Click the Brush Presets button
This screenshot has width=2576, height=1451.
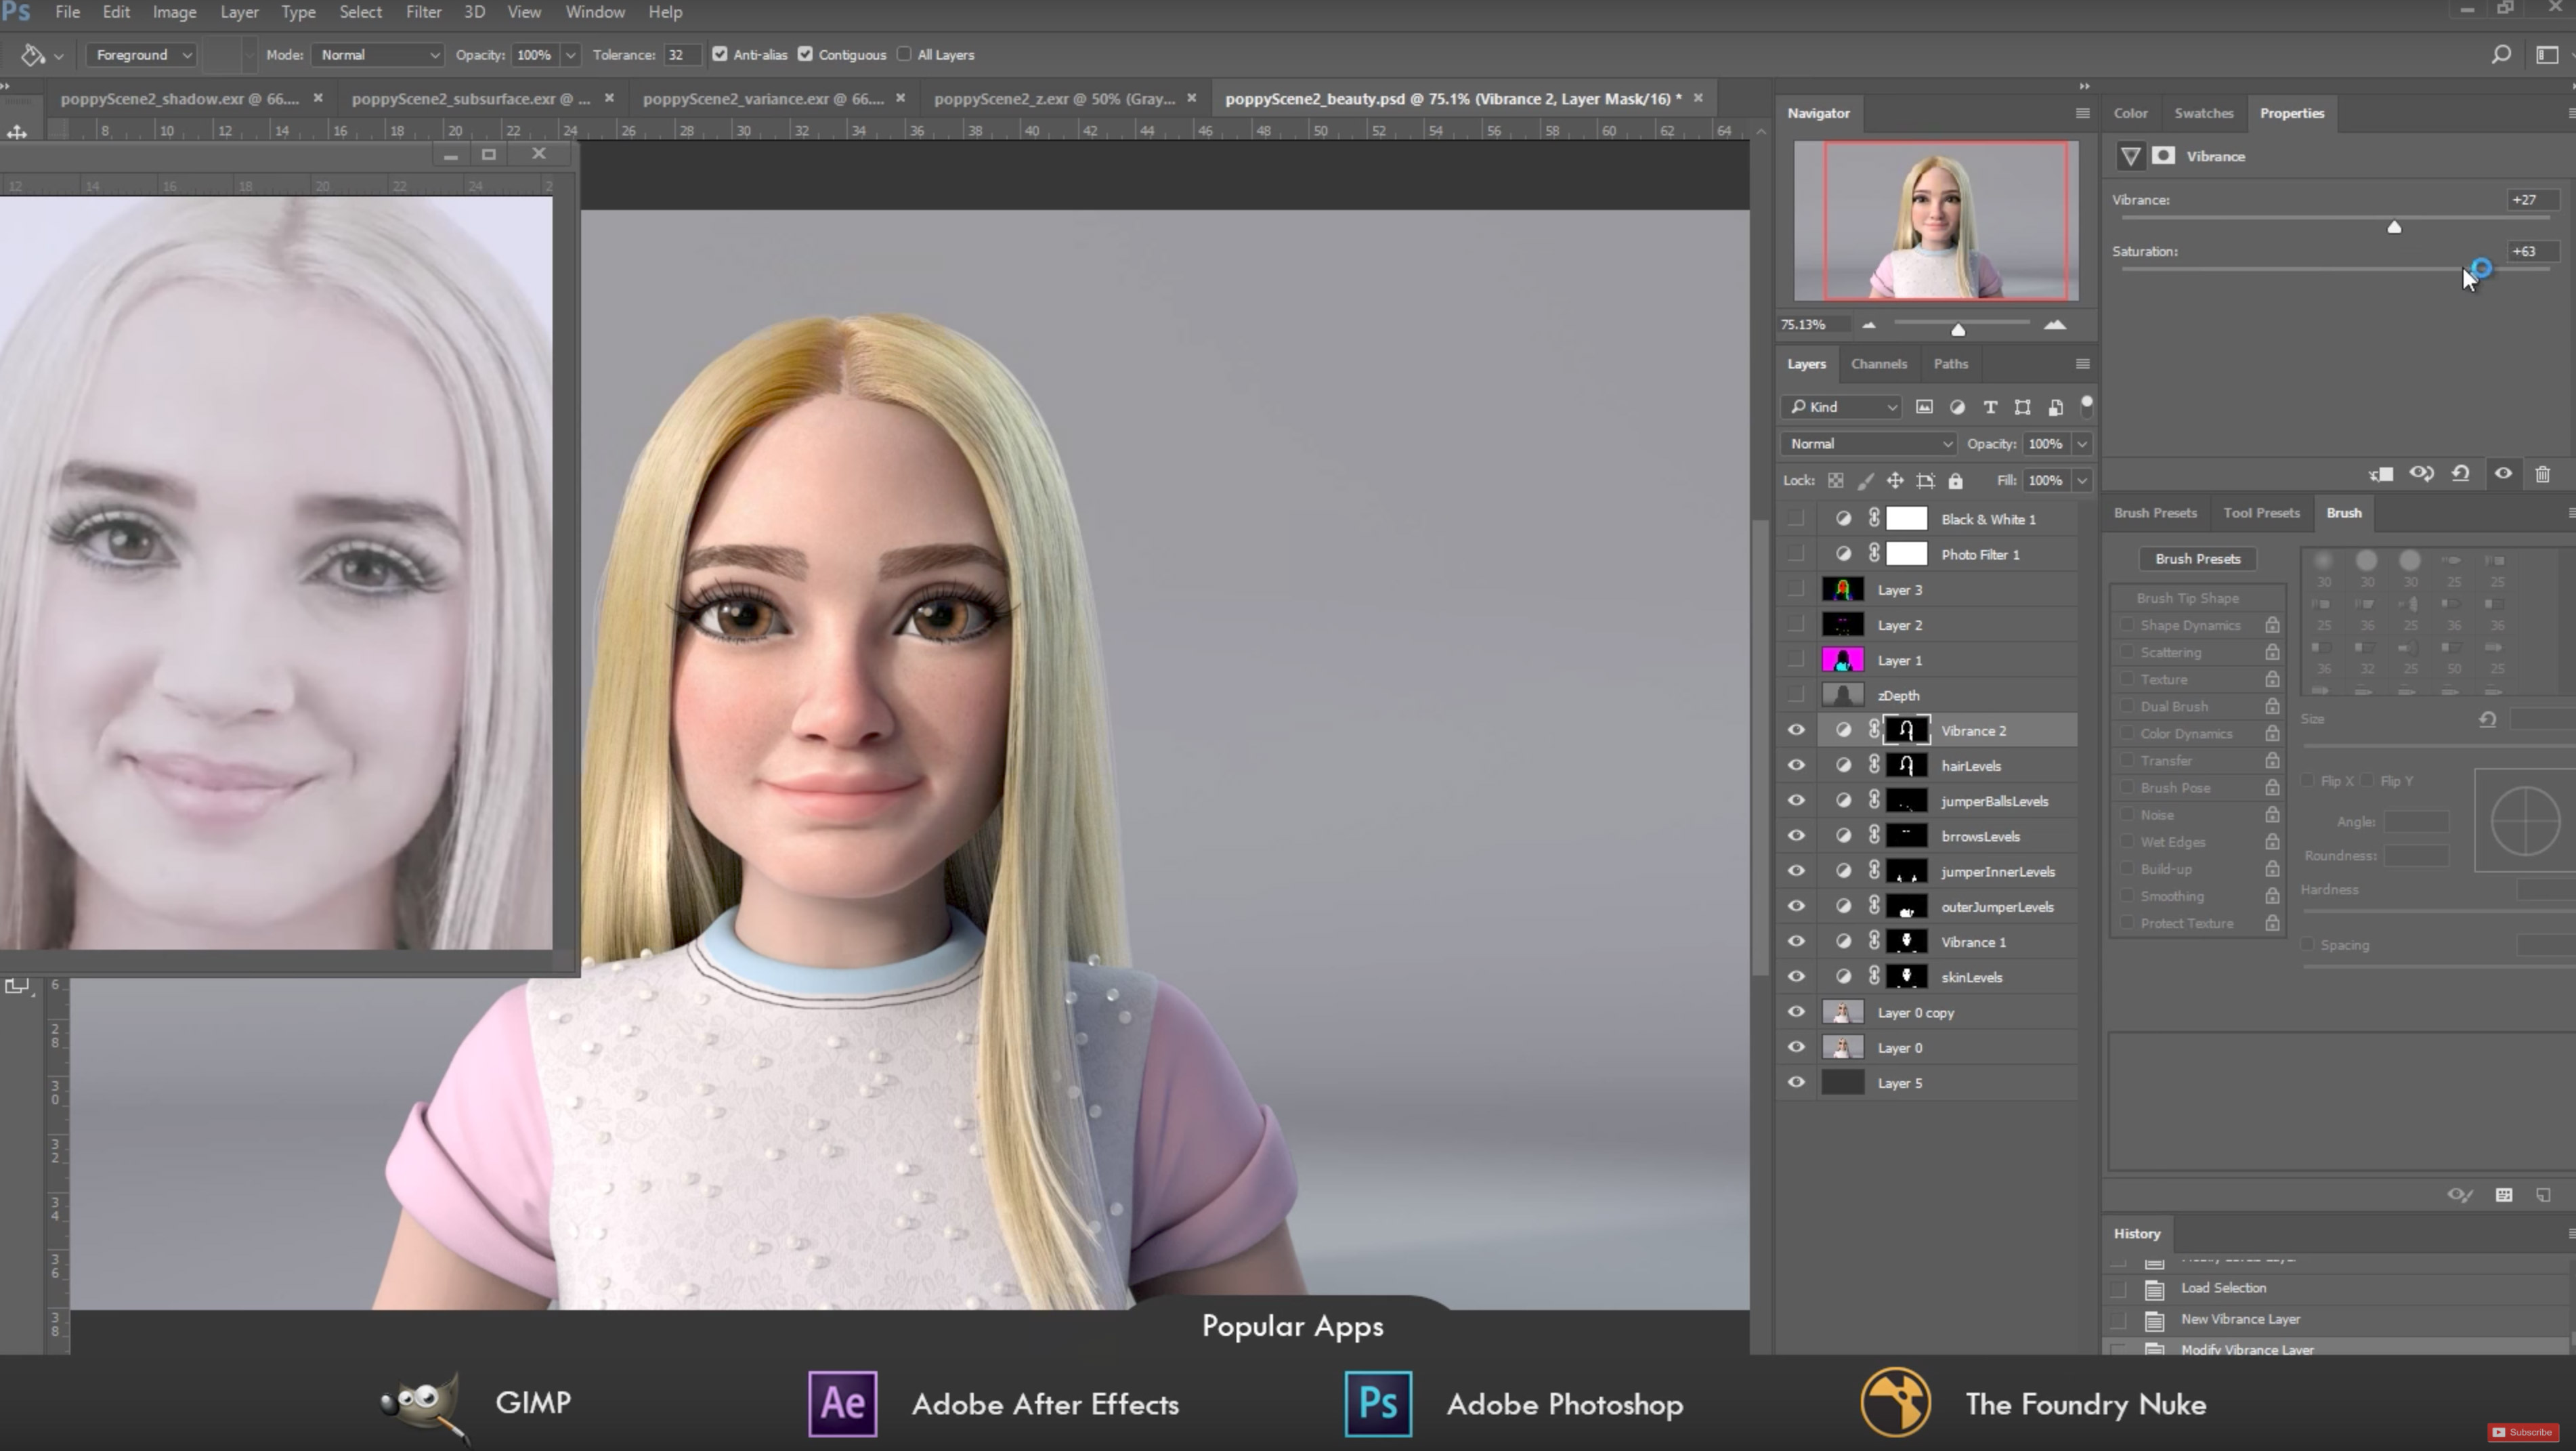(2197, 559)
